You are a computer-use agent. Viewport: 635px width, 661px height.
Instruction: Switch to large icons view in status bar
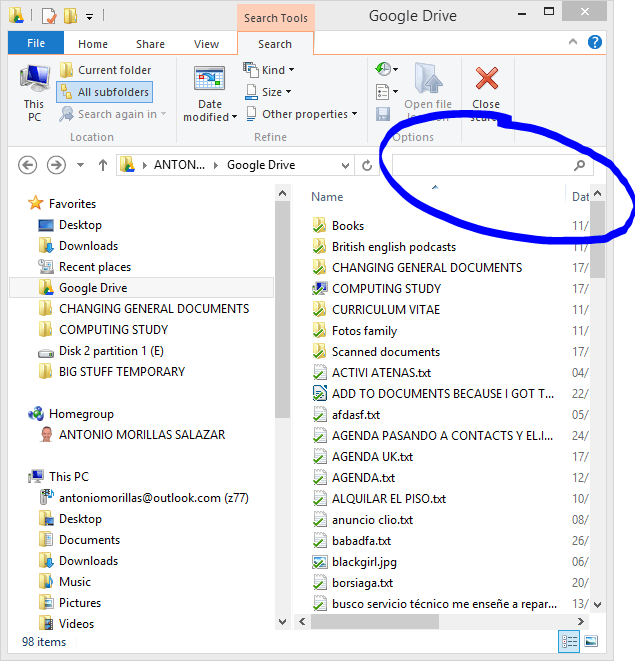click(x=591, y=642)
